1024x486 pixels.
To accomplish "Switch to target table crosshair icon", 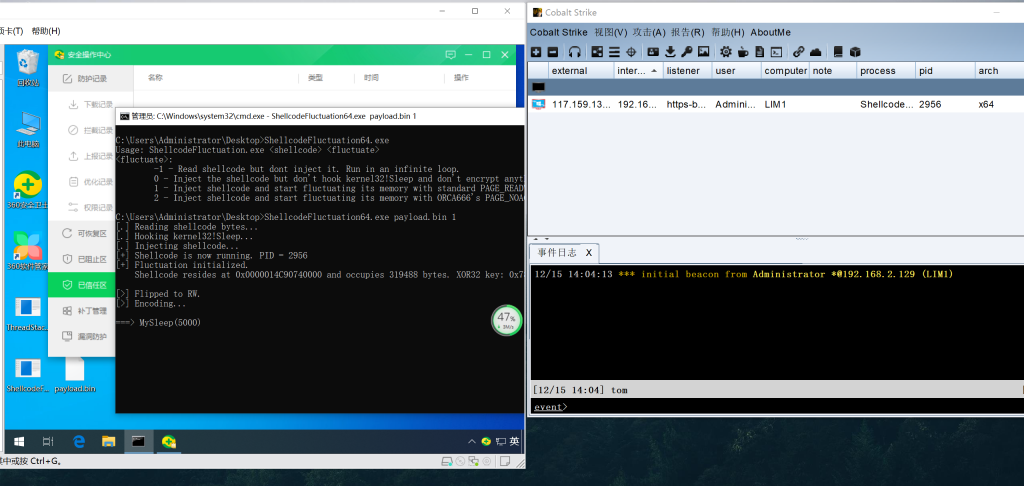I will [631, 52].
